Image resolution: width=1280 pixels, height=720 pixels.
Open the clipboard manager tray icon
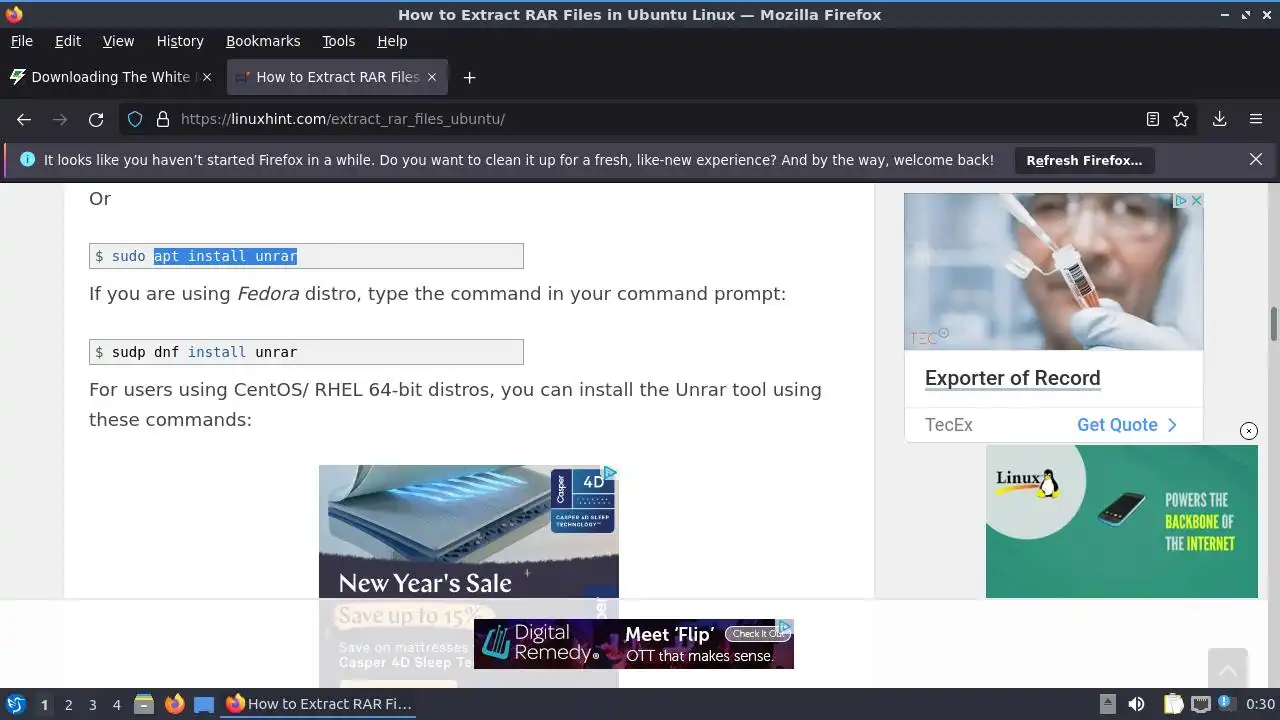(1173, 704)
